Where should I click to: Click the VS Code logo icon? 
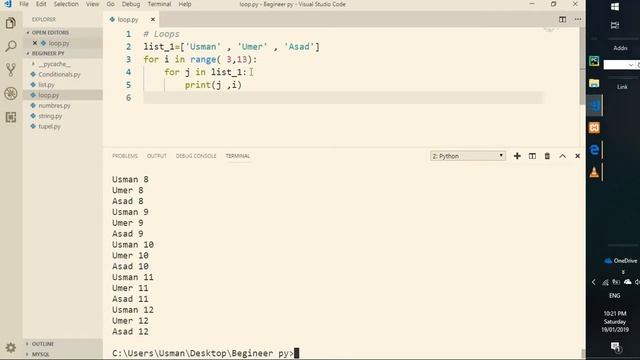point(7,4)
